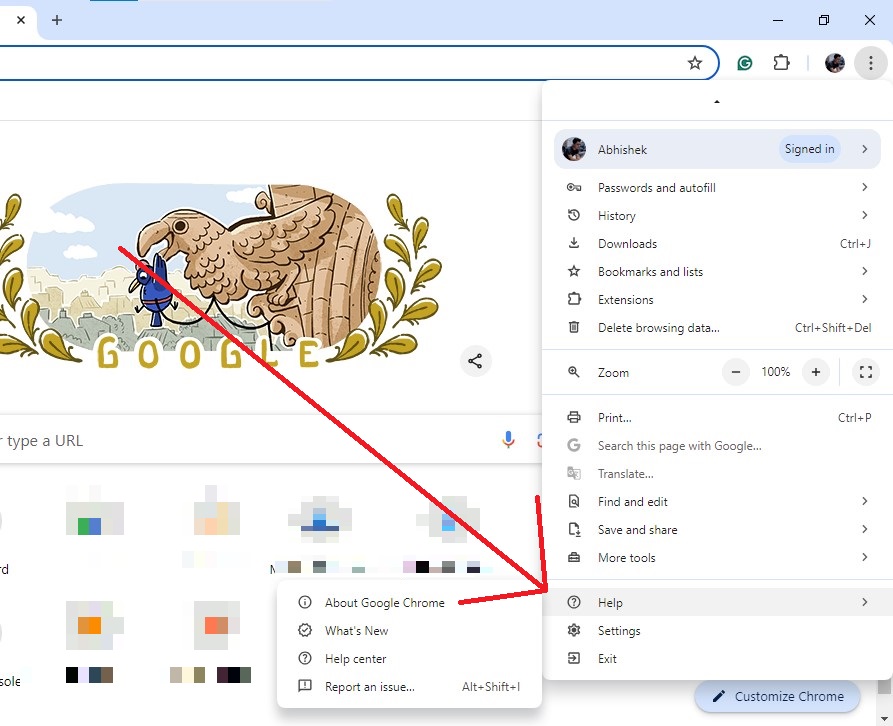Screen dimensions: 893x726
Task: Click the Print printer icon
Action: pyautogui.click(x=574, y=417)
